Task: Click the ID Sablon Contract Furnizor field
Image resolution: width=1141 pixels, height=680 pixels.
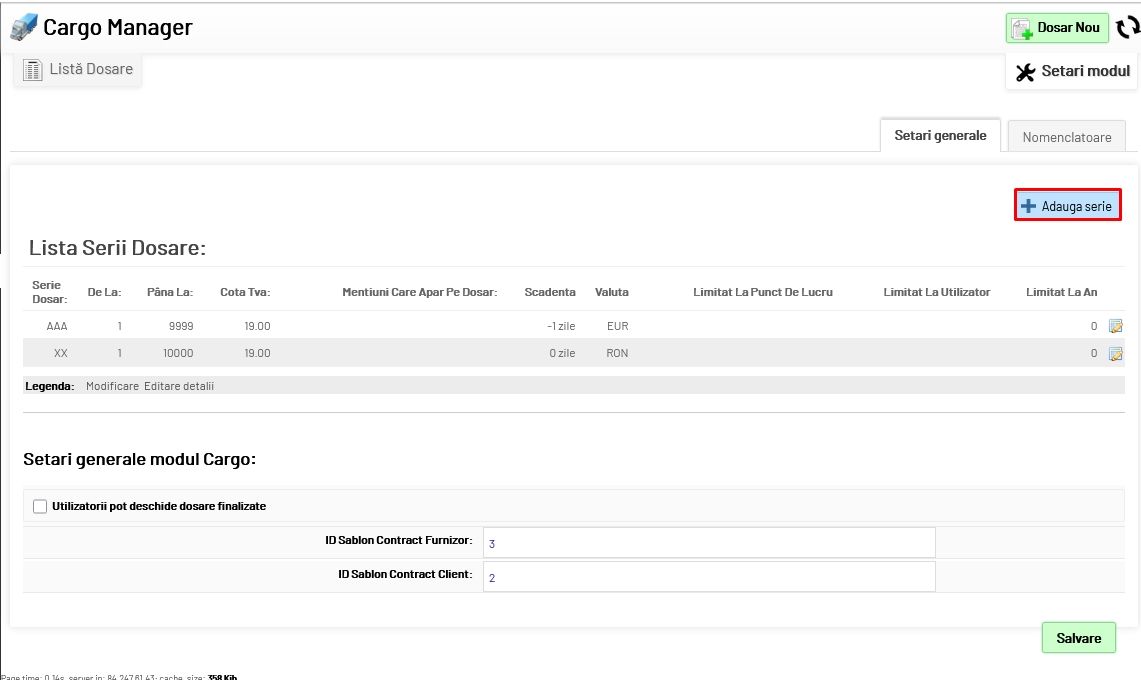Action: pyautogui.click(x=708, y=543)
